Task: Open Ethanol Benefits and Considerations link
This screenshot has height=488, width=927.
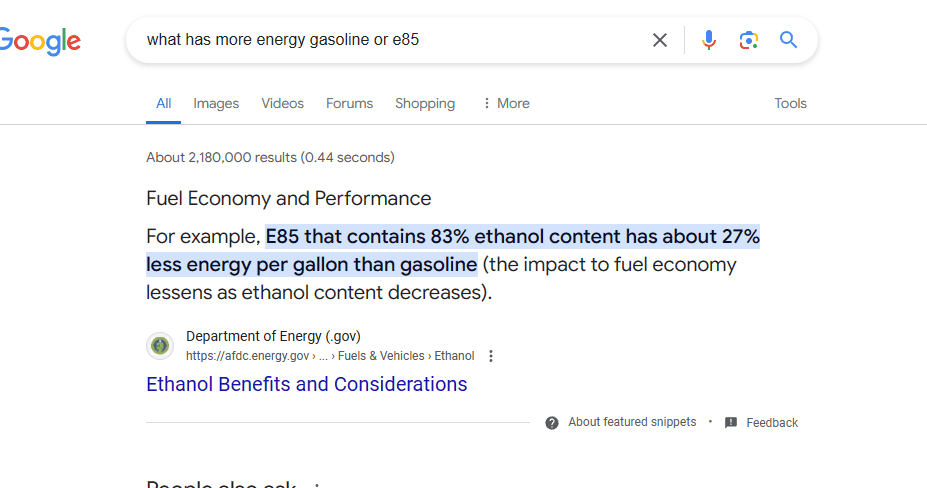Action: 307,384
